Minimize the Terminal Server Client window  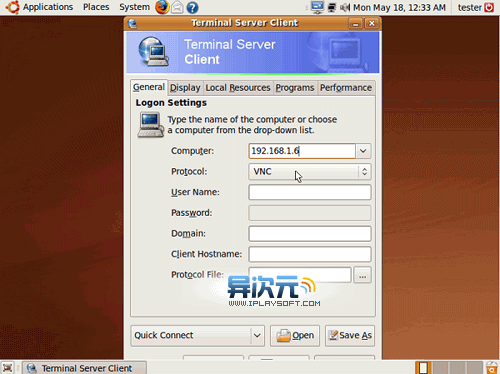[355, 23]
